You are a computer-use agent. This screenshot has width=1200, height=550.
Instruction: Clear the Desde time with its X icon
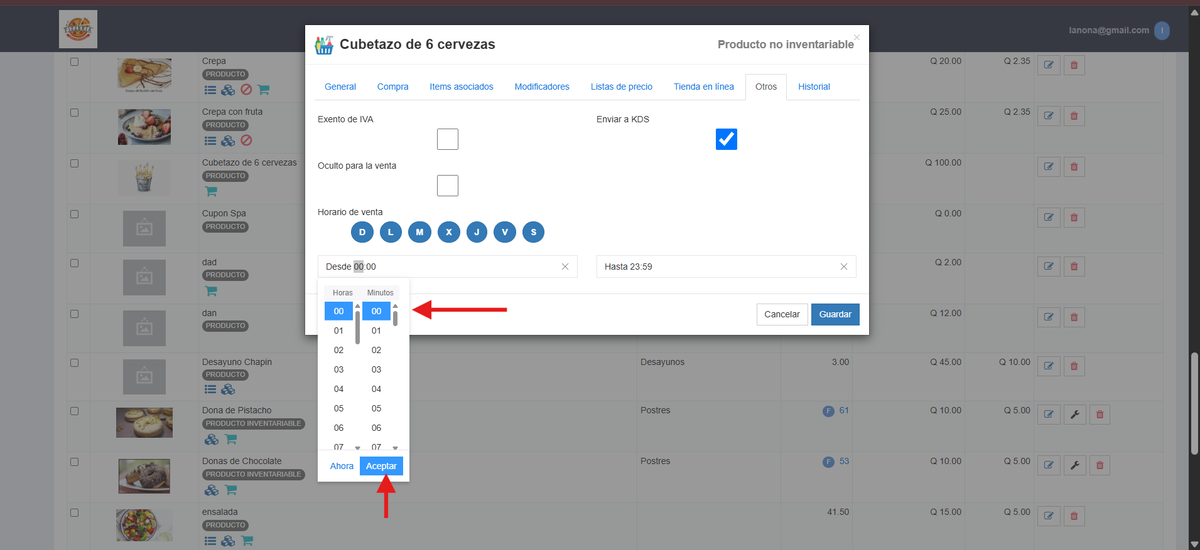pyautogui.click(x=564, y=266)
